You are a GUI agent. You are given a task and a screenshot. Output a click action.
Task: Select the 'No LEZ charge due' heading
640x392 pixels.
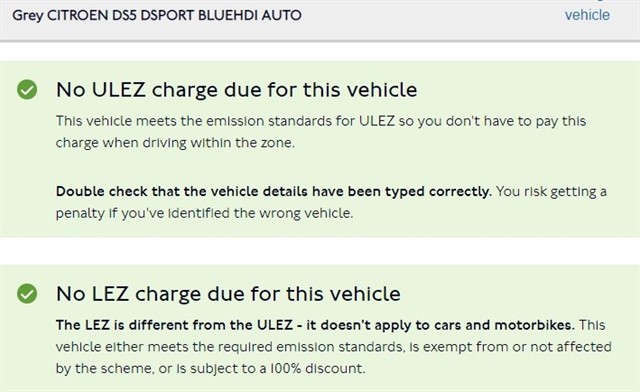click(x=228, y=294)
